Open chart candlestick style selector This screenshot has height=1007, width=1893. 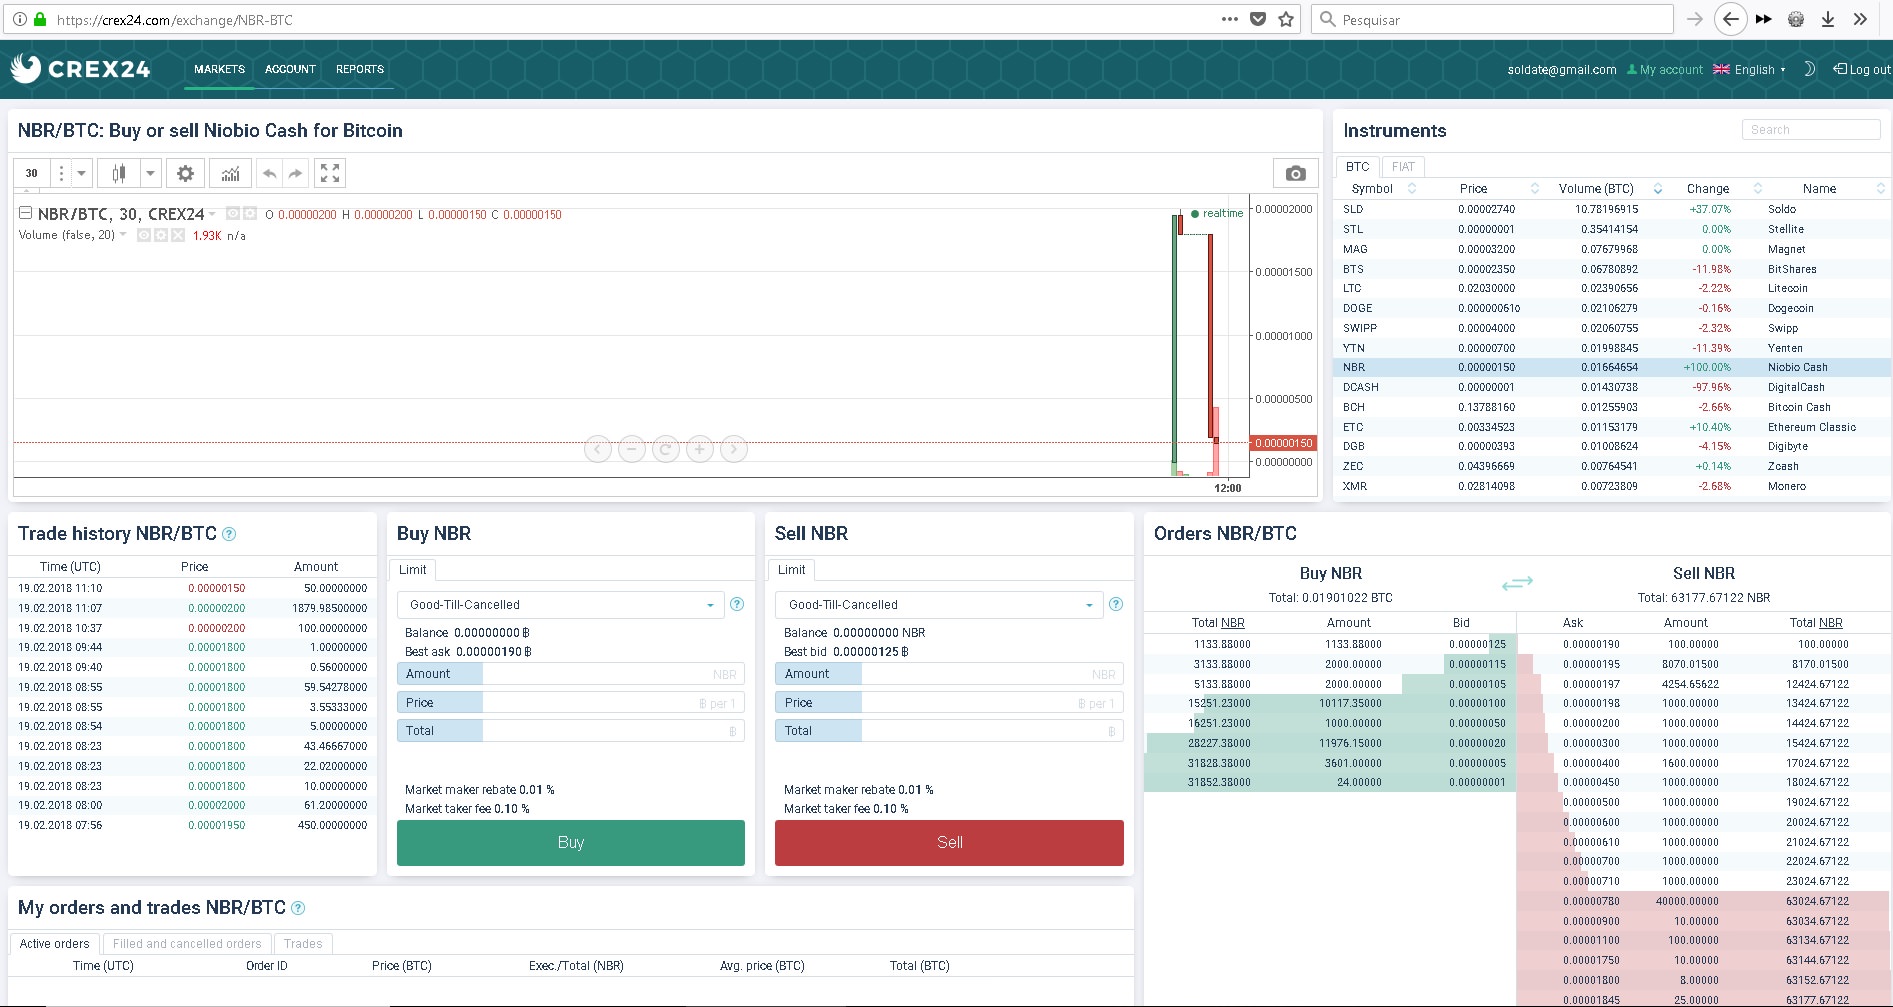pyautogui.click(x=119, y=173)
